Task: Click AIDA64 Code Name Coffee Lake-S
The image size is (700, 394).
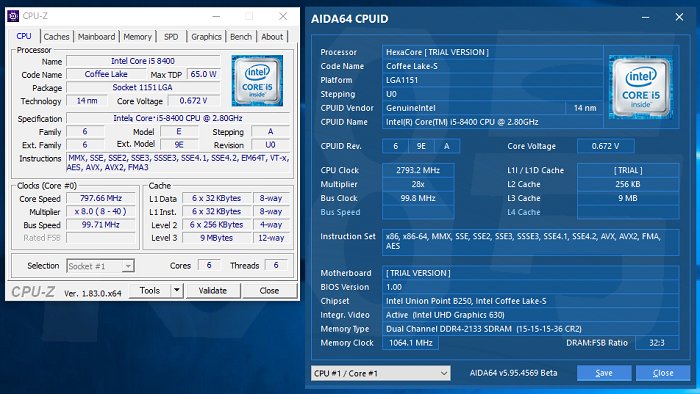Action: (x=492, y=66)
